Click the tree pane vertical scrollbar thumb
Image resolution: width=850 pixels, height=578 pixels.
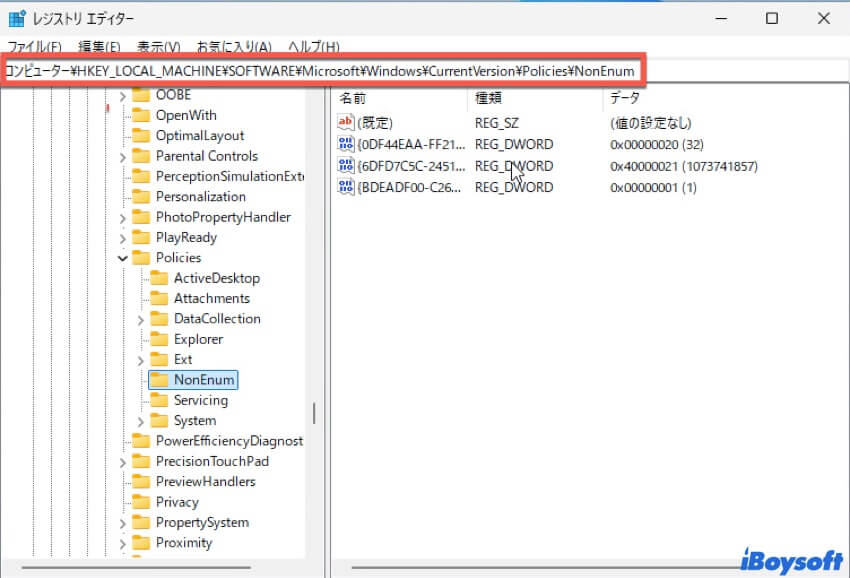click(x=314, y=413)
